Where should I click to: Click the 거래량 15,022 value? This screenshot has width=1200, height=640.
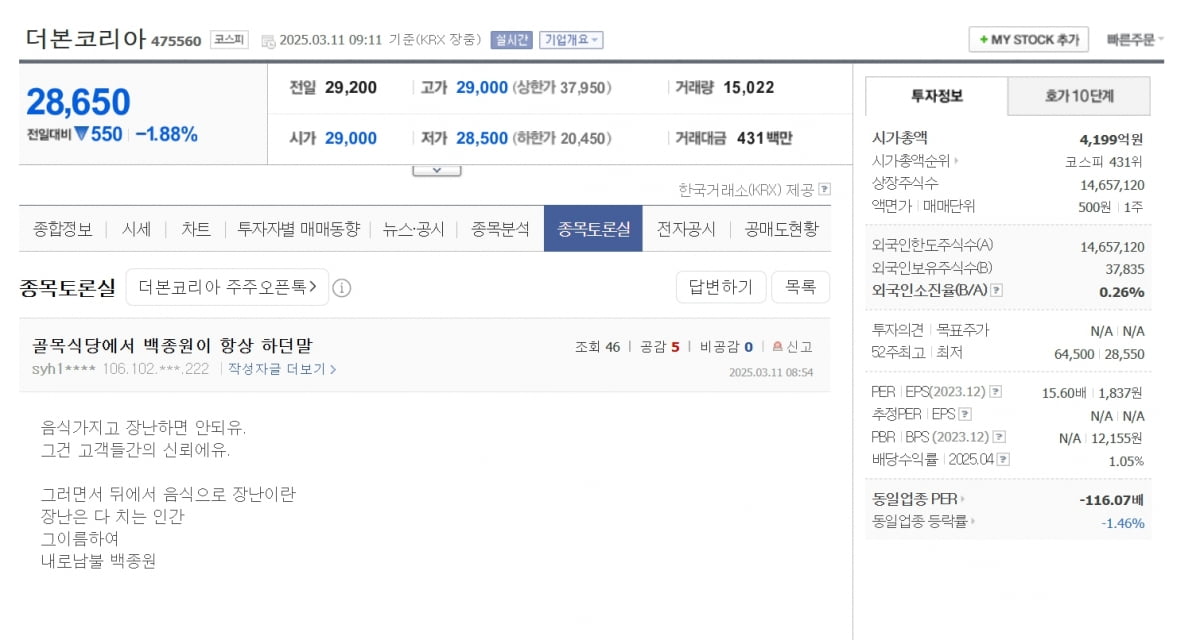click(748, 88)
